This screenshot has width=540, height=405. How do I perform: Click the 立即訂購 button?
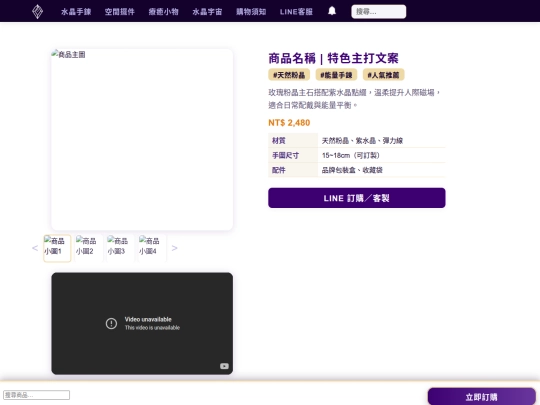(x=481, y=397)
